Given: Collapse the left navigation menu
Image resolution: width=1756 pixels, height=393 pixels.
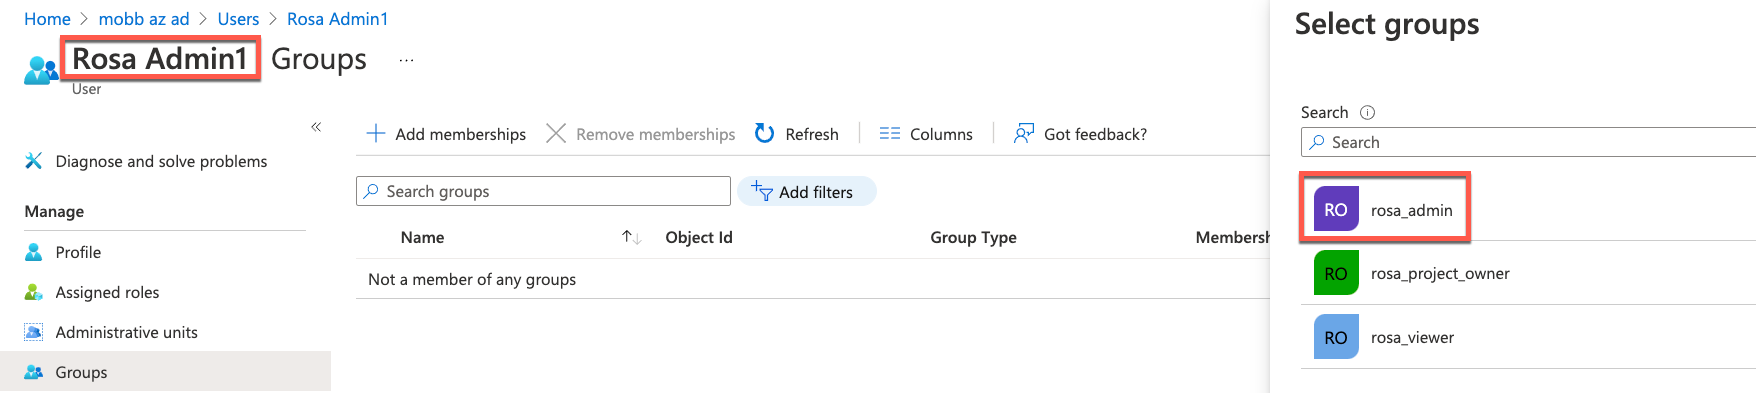Looking at the screenshot, I should point(316,127).
